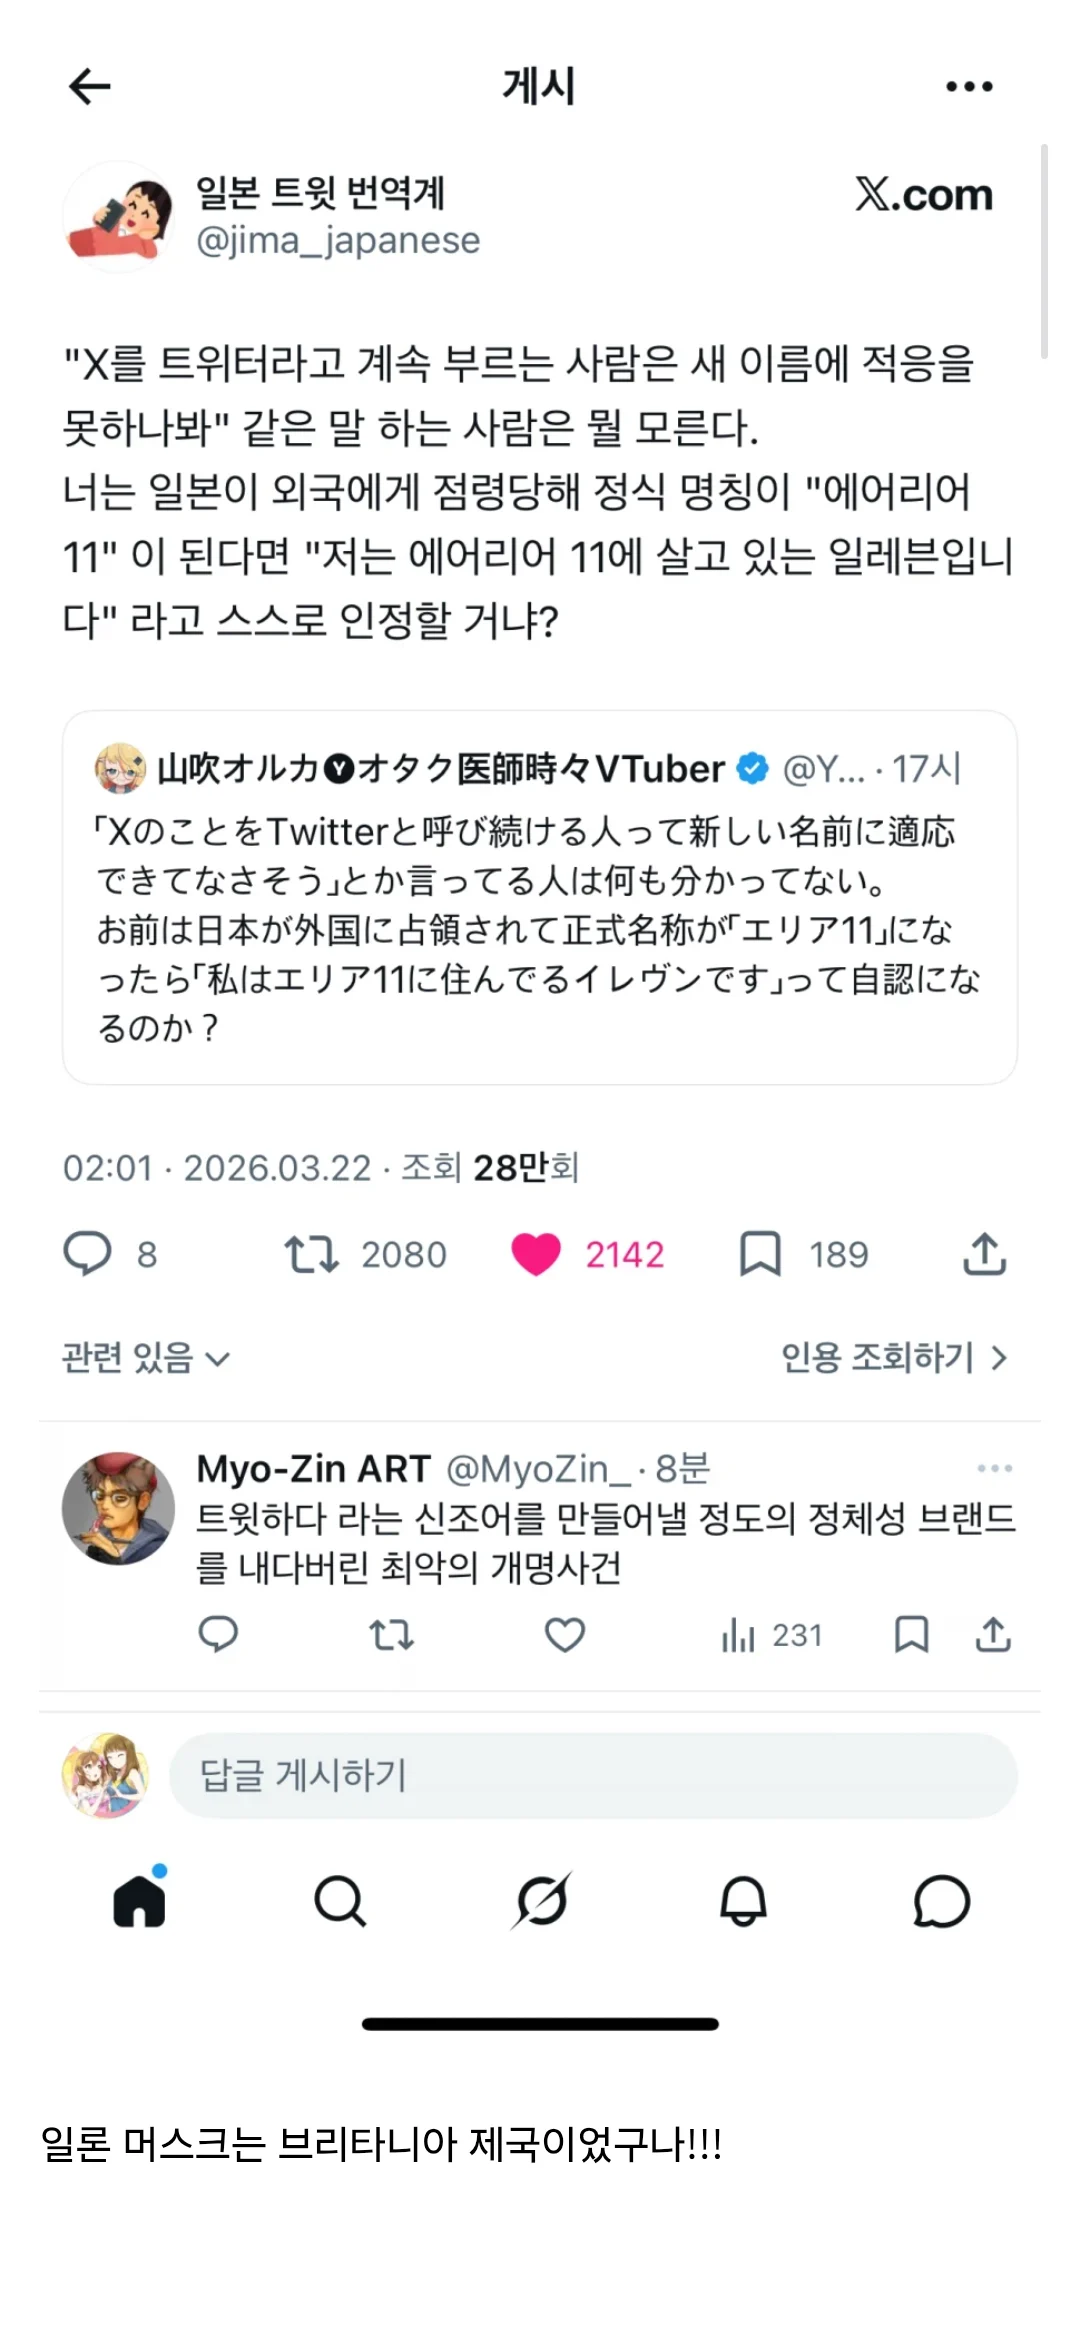Tap the reply bubble icon showing 8
This screenshot has height=2340, width=1080.
[x=88, y=1254]
